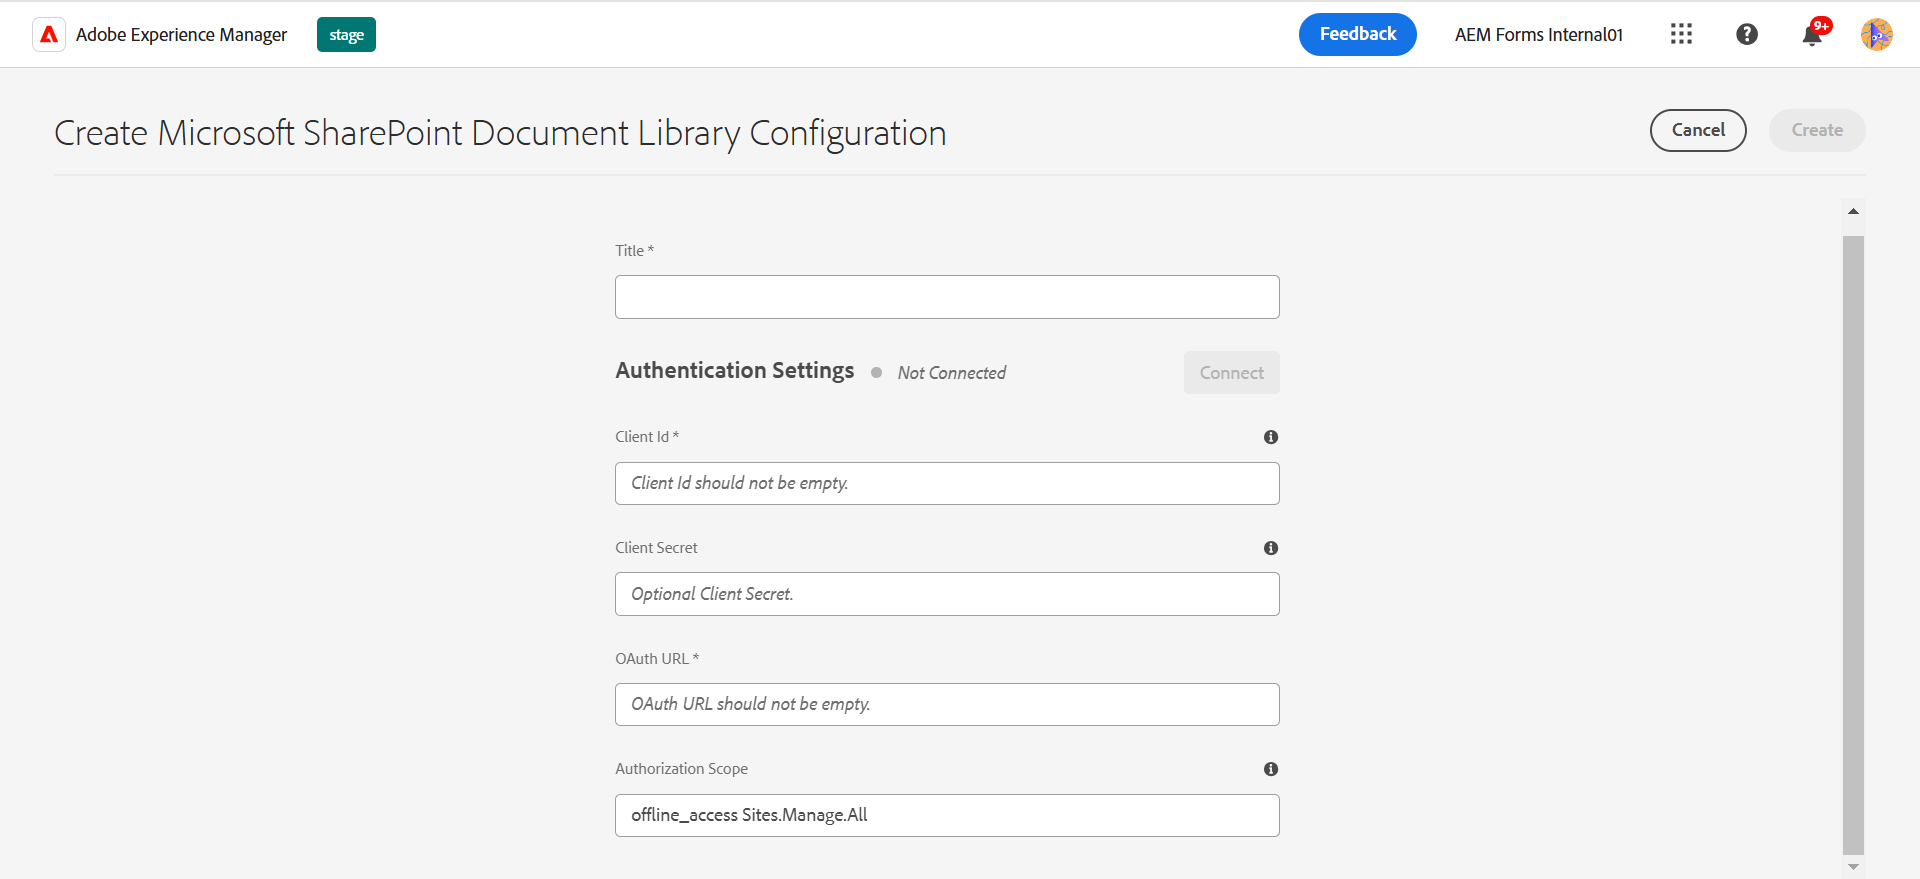This screenshot has width=1920, height=879.
Task: Open the user profile avatar
Action: (x=1876, y=35)
